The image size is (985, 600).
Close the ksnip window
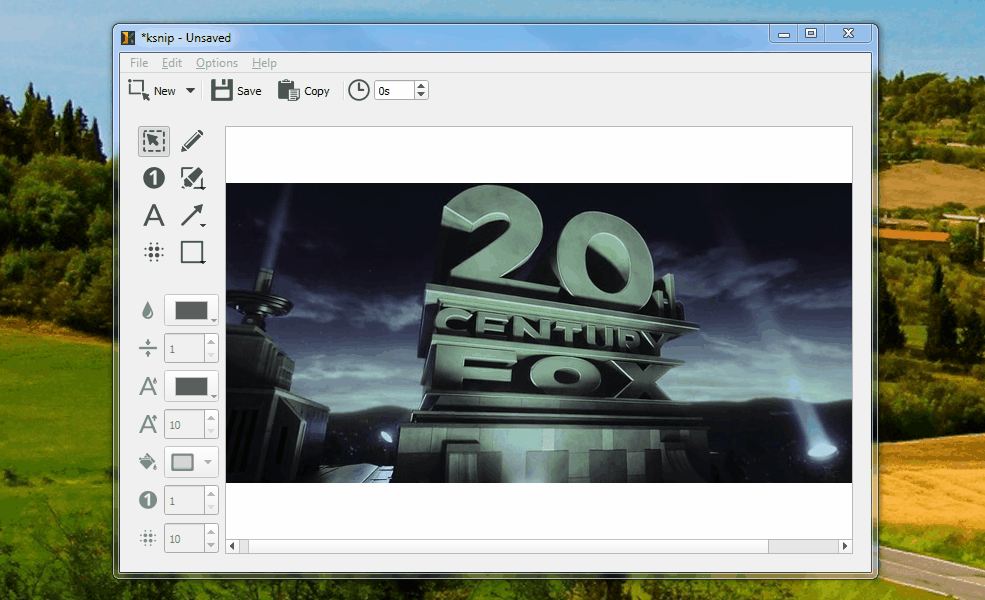click(x=848, y=34)
